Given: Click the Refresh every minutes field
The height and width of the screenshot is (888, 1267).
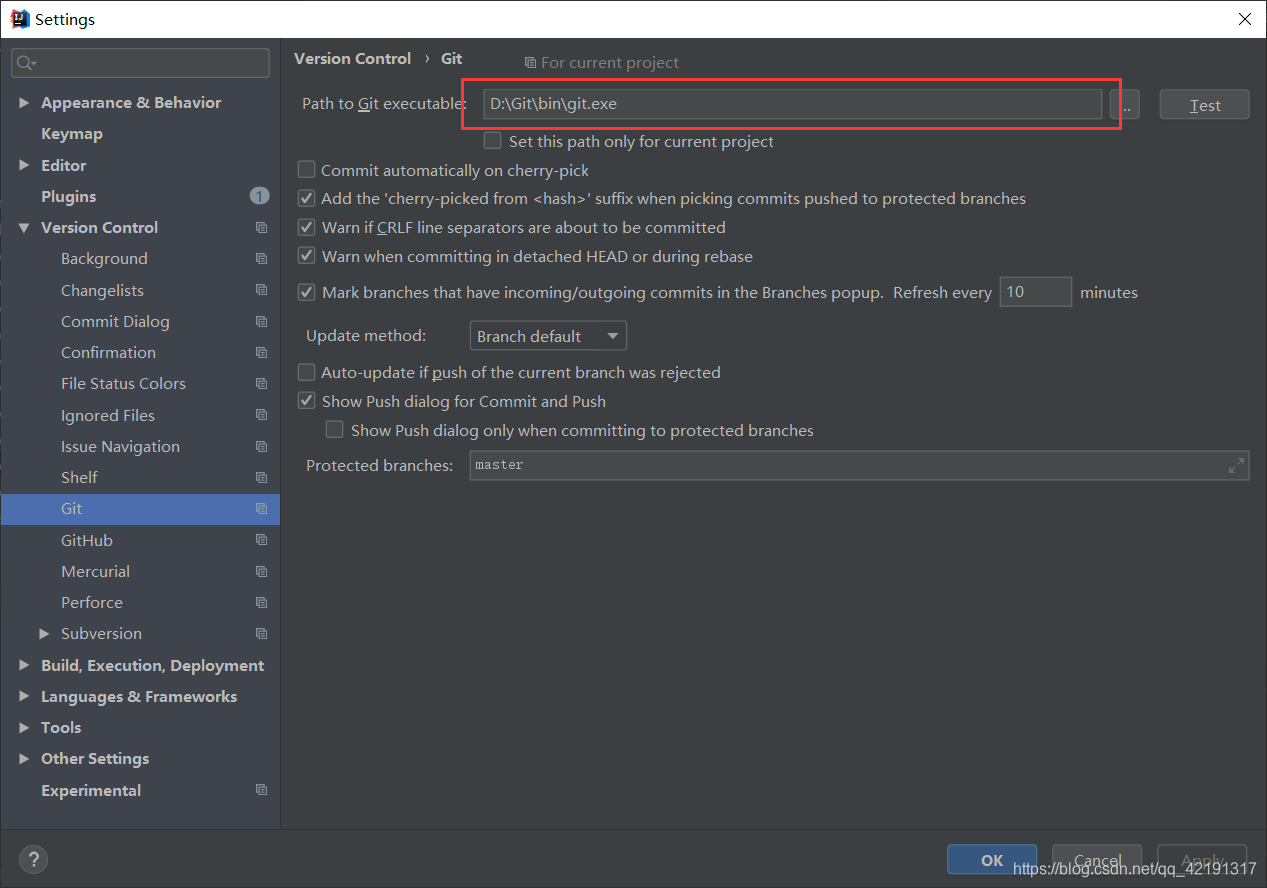Looking at the screenshot, I should tap(1036, 292).
